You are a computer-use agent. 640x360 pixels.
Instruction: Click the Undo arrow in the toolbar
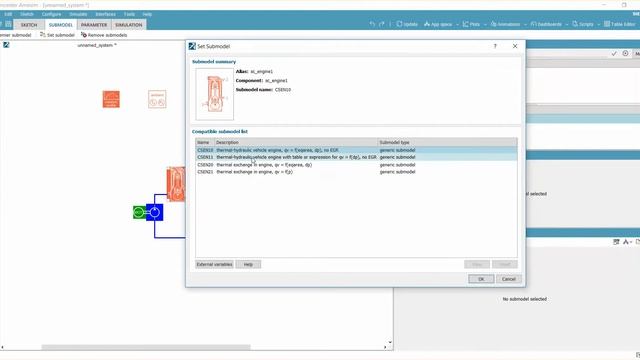(372, 24)
